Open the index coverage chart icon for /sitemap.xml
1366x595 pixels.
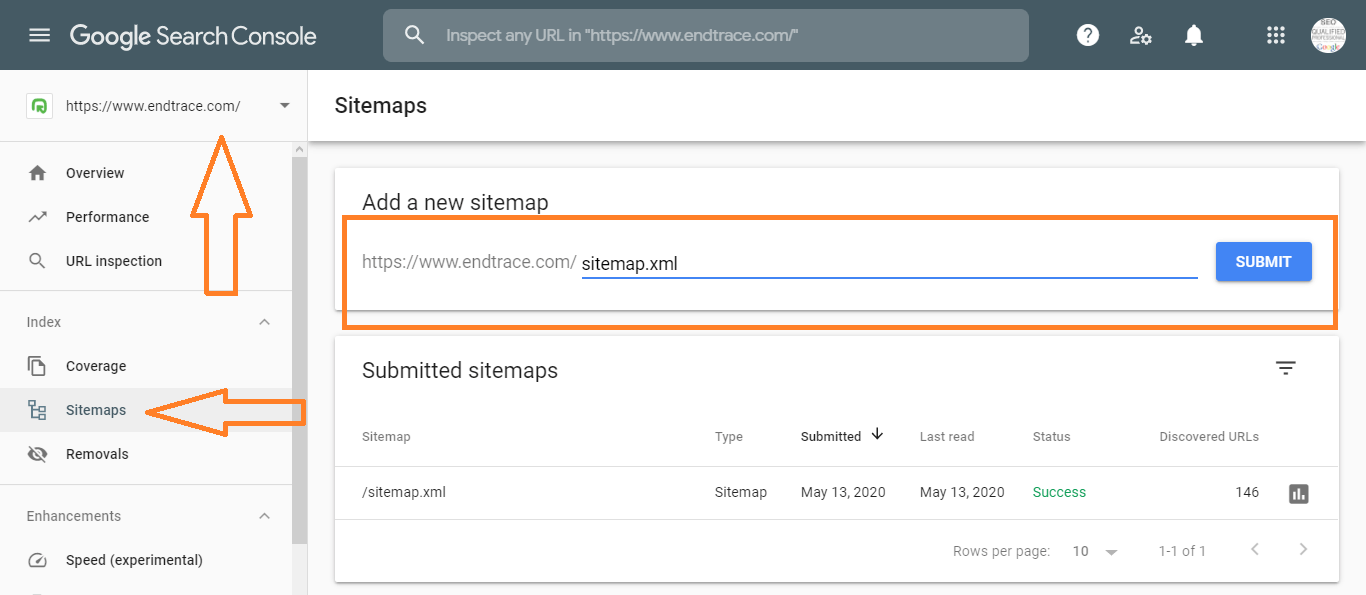click(x=1299, y=493)
